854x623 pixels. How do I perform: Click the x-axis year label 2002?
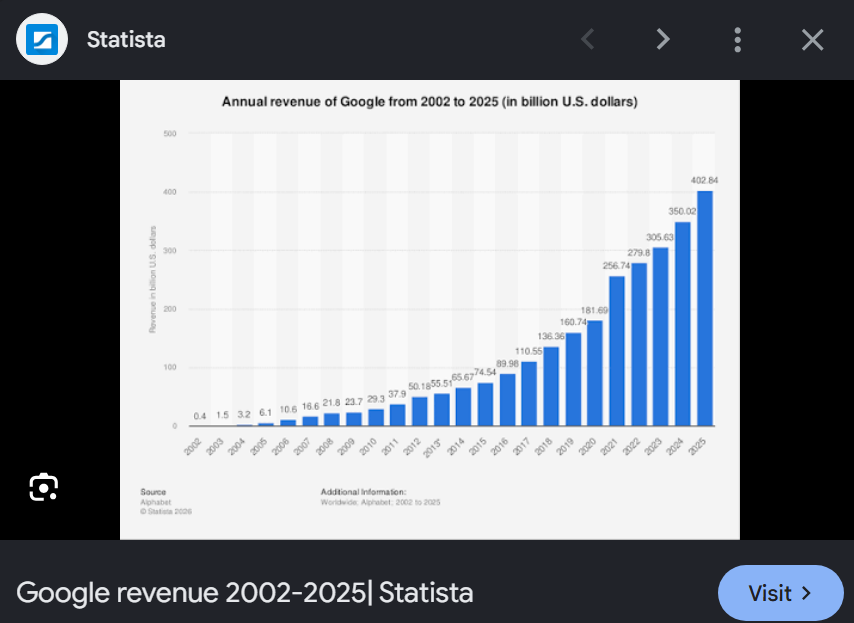[x=193, y=447]
